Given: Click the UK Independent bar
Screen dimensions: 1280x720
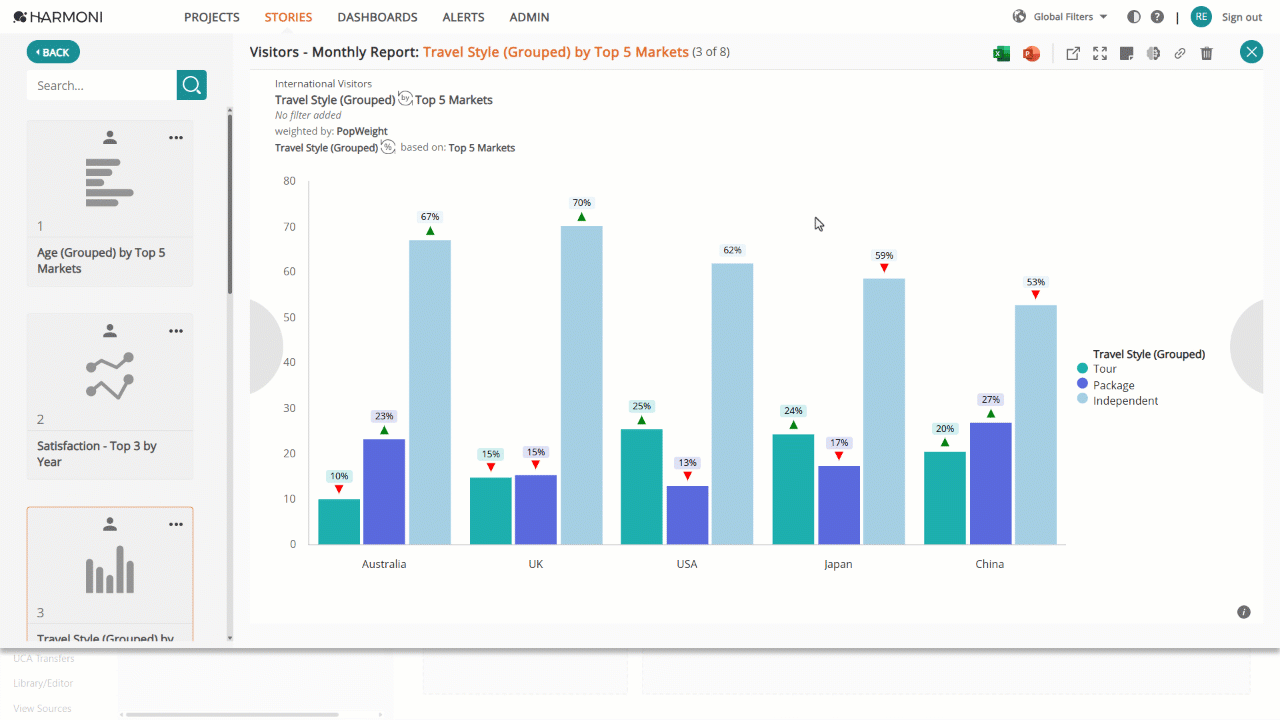Looking at the screenshot, I should pos(581,385).
